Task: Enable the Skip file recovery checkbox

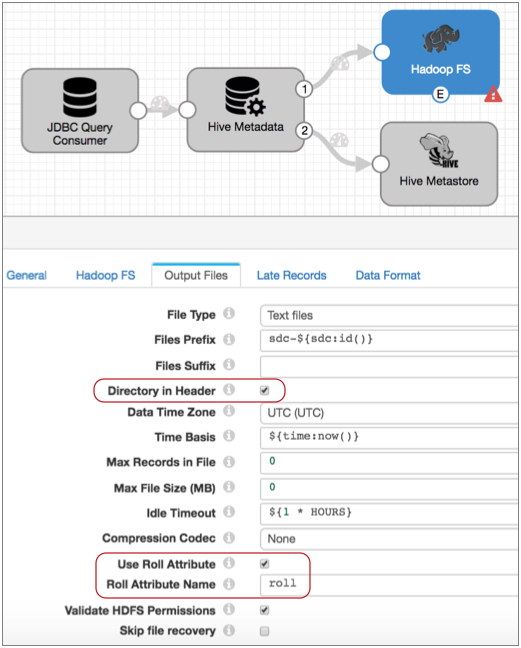Action: click(x=264, y=631)
